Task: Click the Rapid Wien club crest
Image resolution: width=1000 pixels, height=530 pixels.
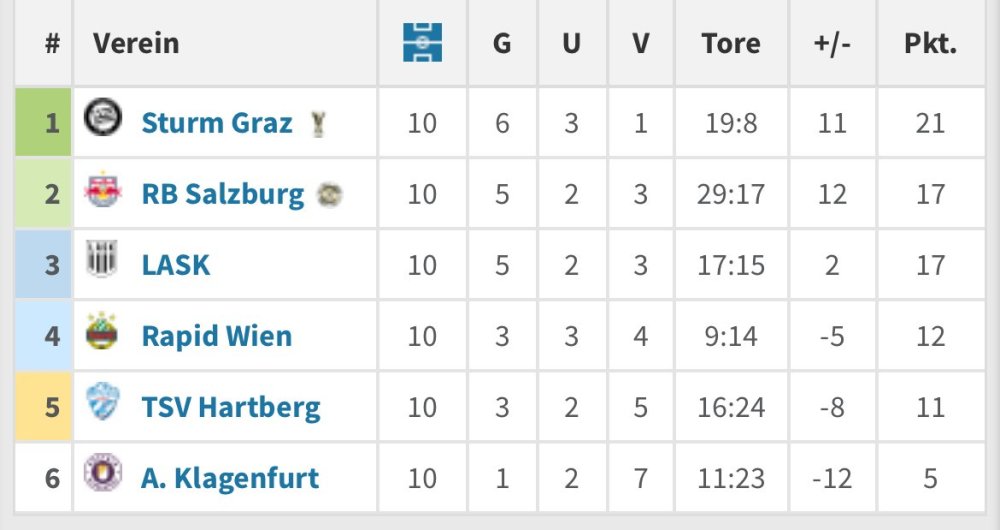Action: tap(102, 333)
